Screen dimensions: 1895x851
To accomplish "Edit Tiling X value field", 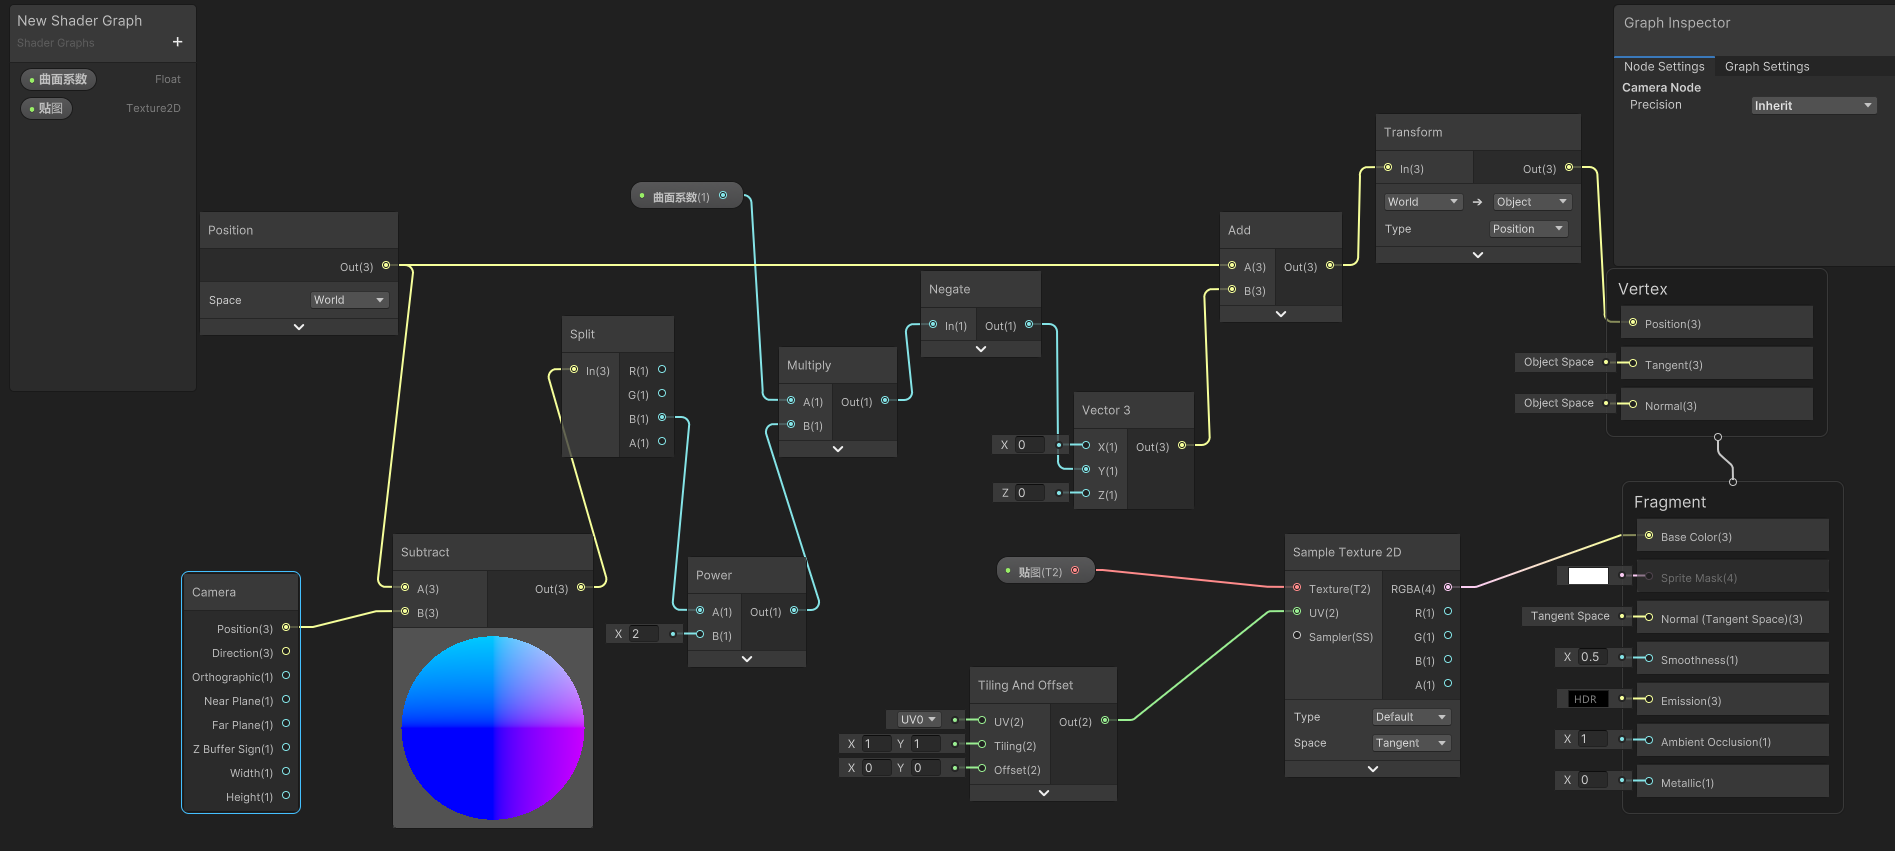I will pyautogui.click(x=876, y=744).
